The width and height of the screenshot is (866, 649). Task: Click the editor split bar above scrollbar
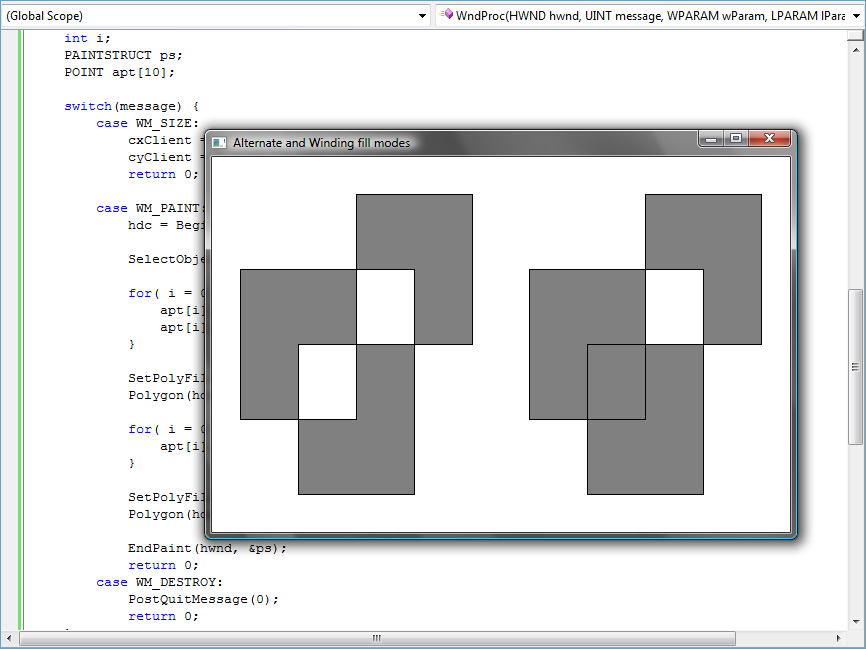click(x=856, y=35)
